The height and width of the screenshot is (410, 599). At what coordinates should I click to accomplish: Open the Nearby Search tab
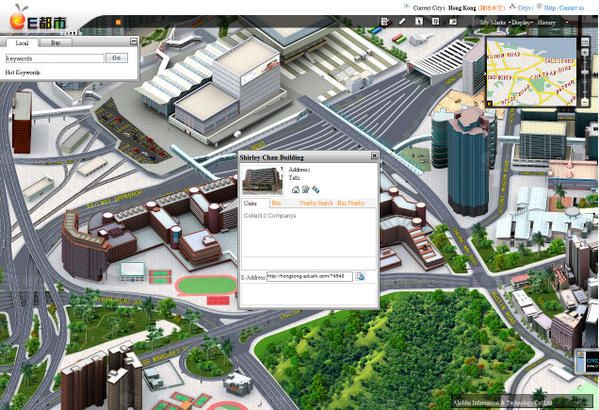pyautogui.click(x=316, y=203)
